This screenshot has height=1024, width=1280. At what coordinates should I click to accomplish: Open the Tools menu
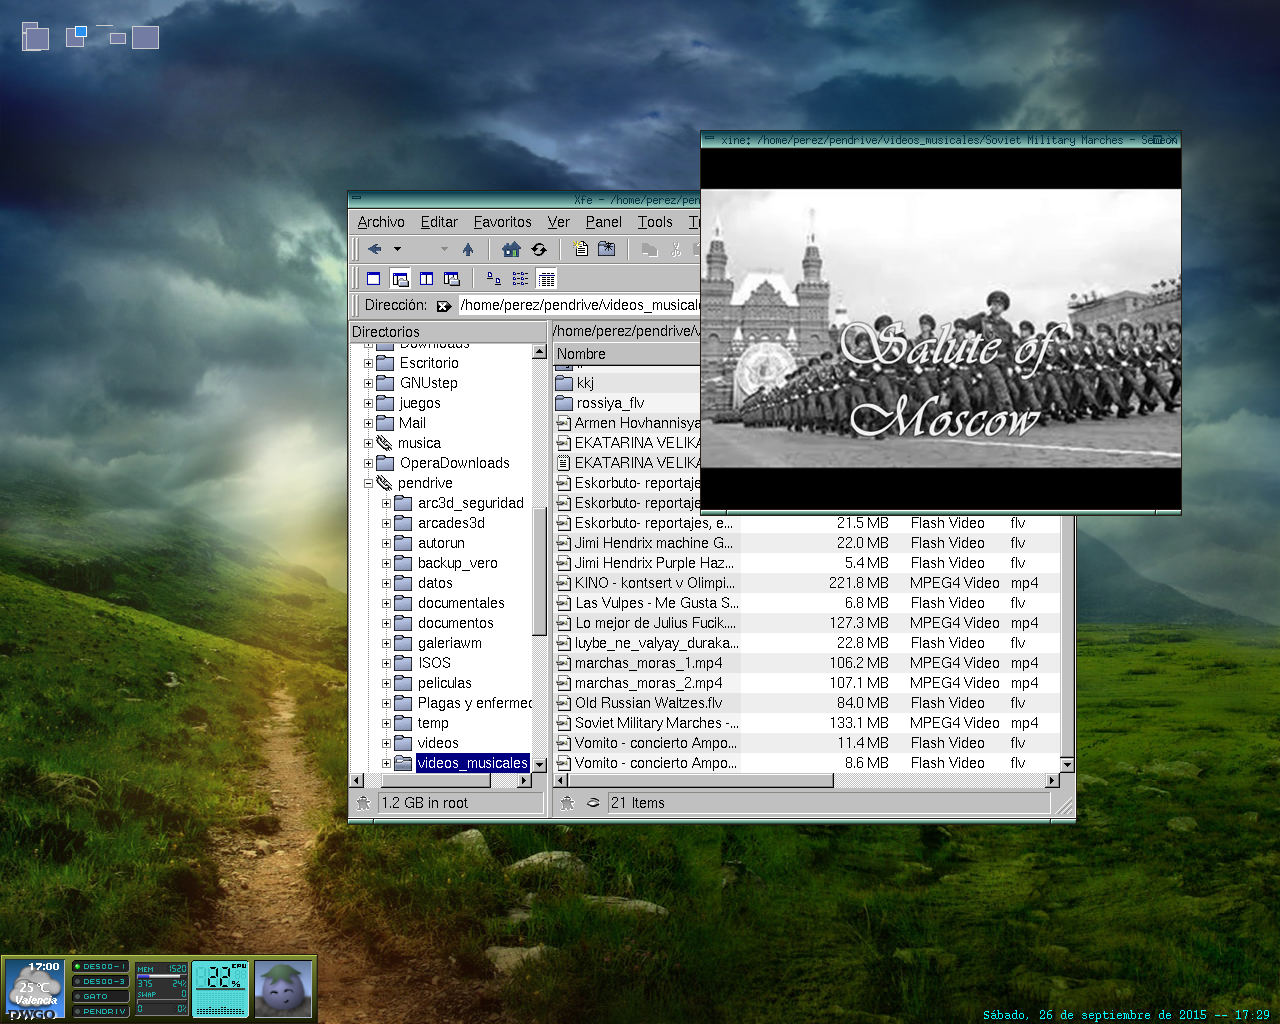(655, 222)
